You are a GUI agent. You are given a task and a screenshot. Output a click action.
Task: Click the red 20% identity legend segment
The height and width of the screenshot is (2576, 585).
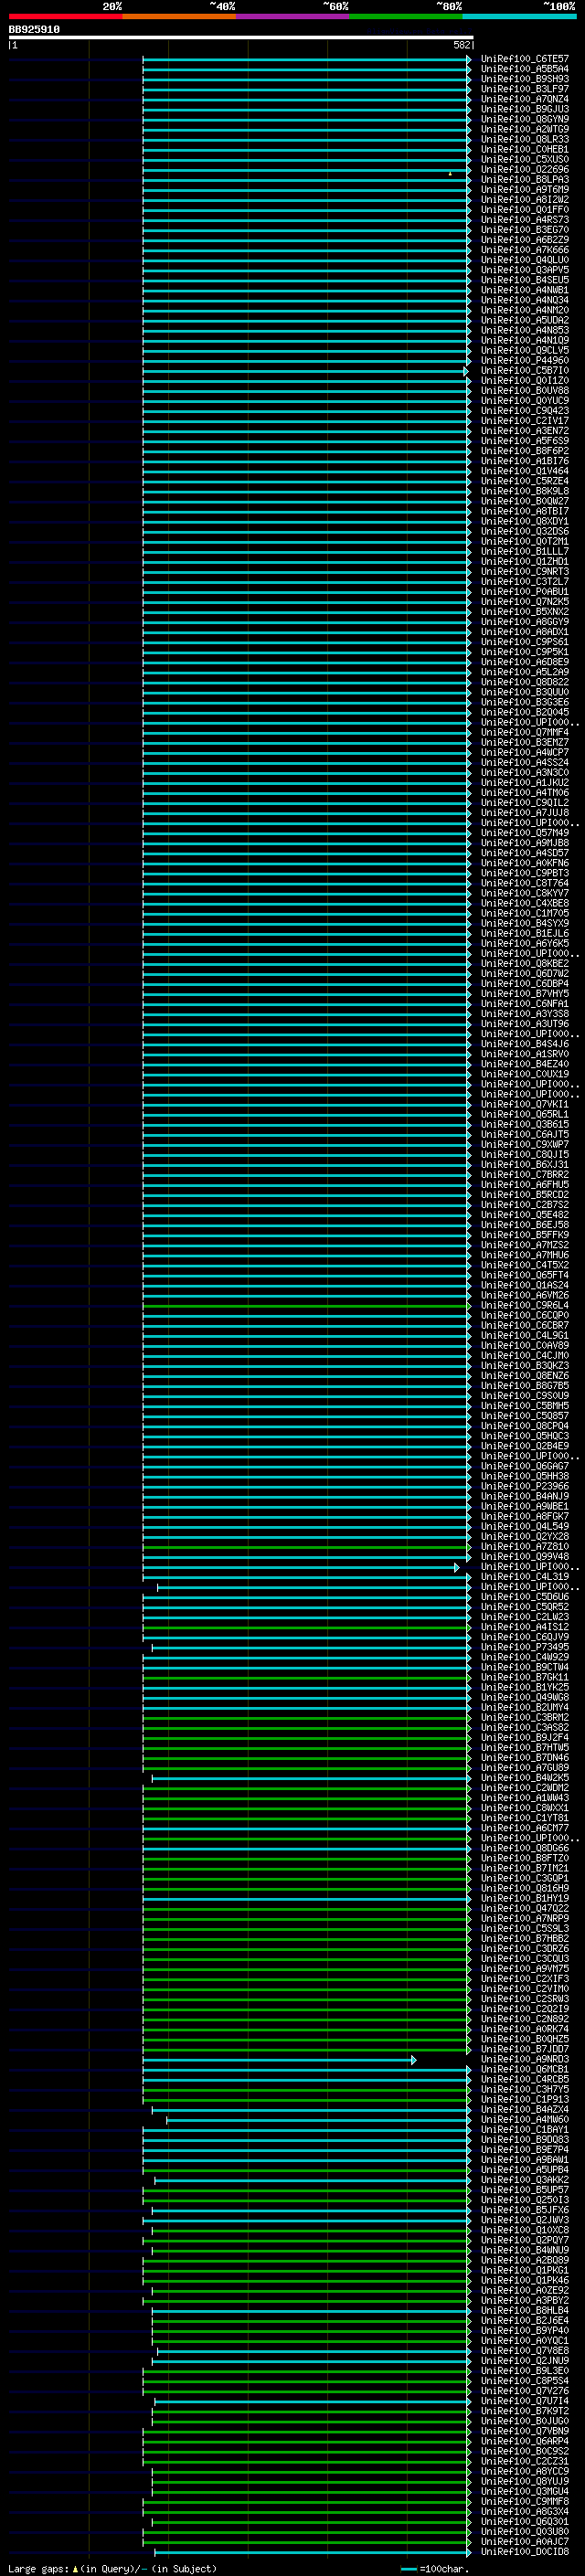(x=65, y=16)
